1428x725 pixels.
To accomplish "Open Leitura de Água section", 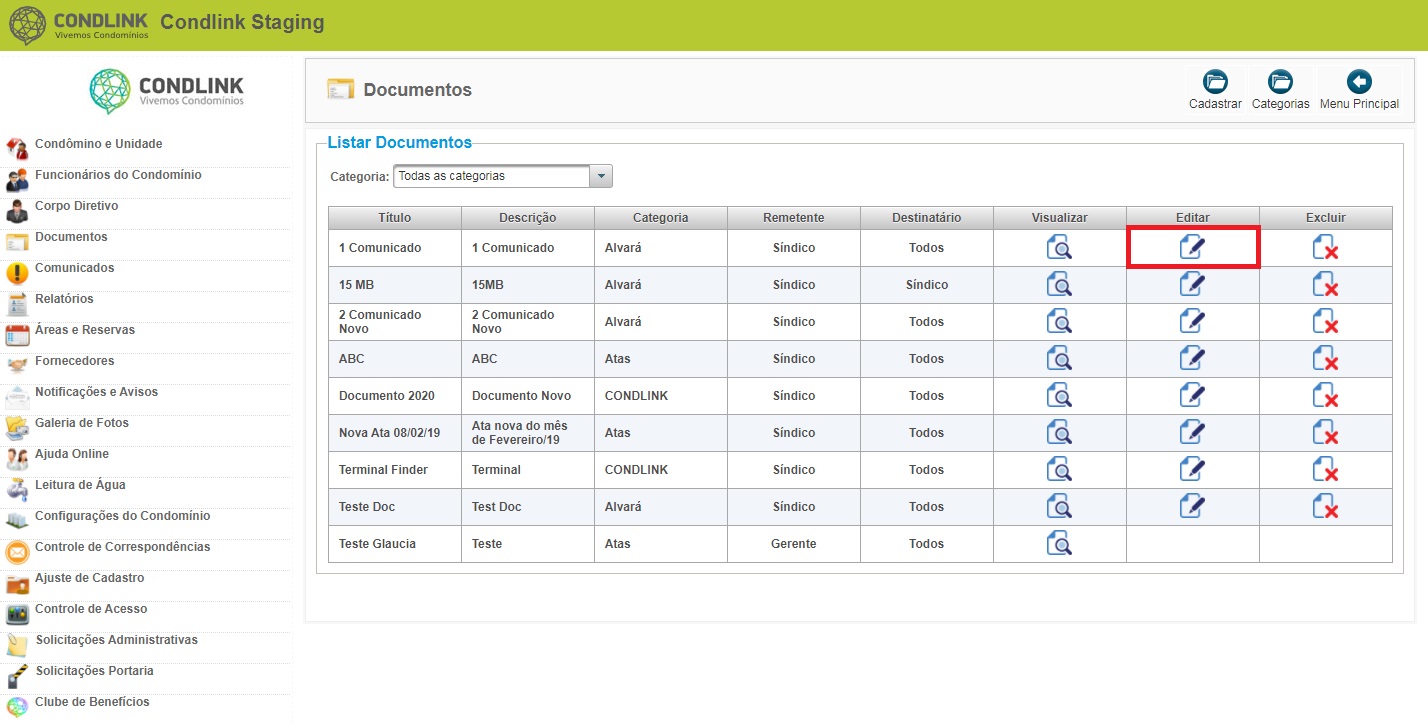I will [80, 485].
